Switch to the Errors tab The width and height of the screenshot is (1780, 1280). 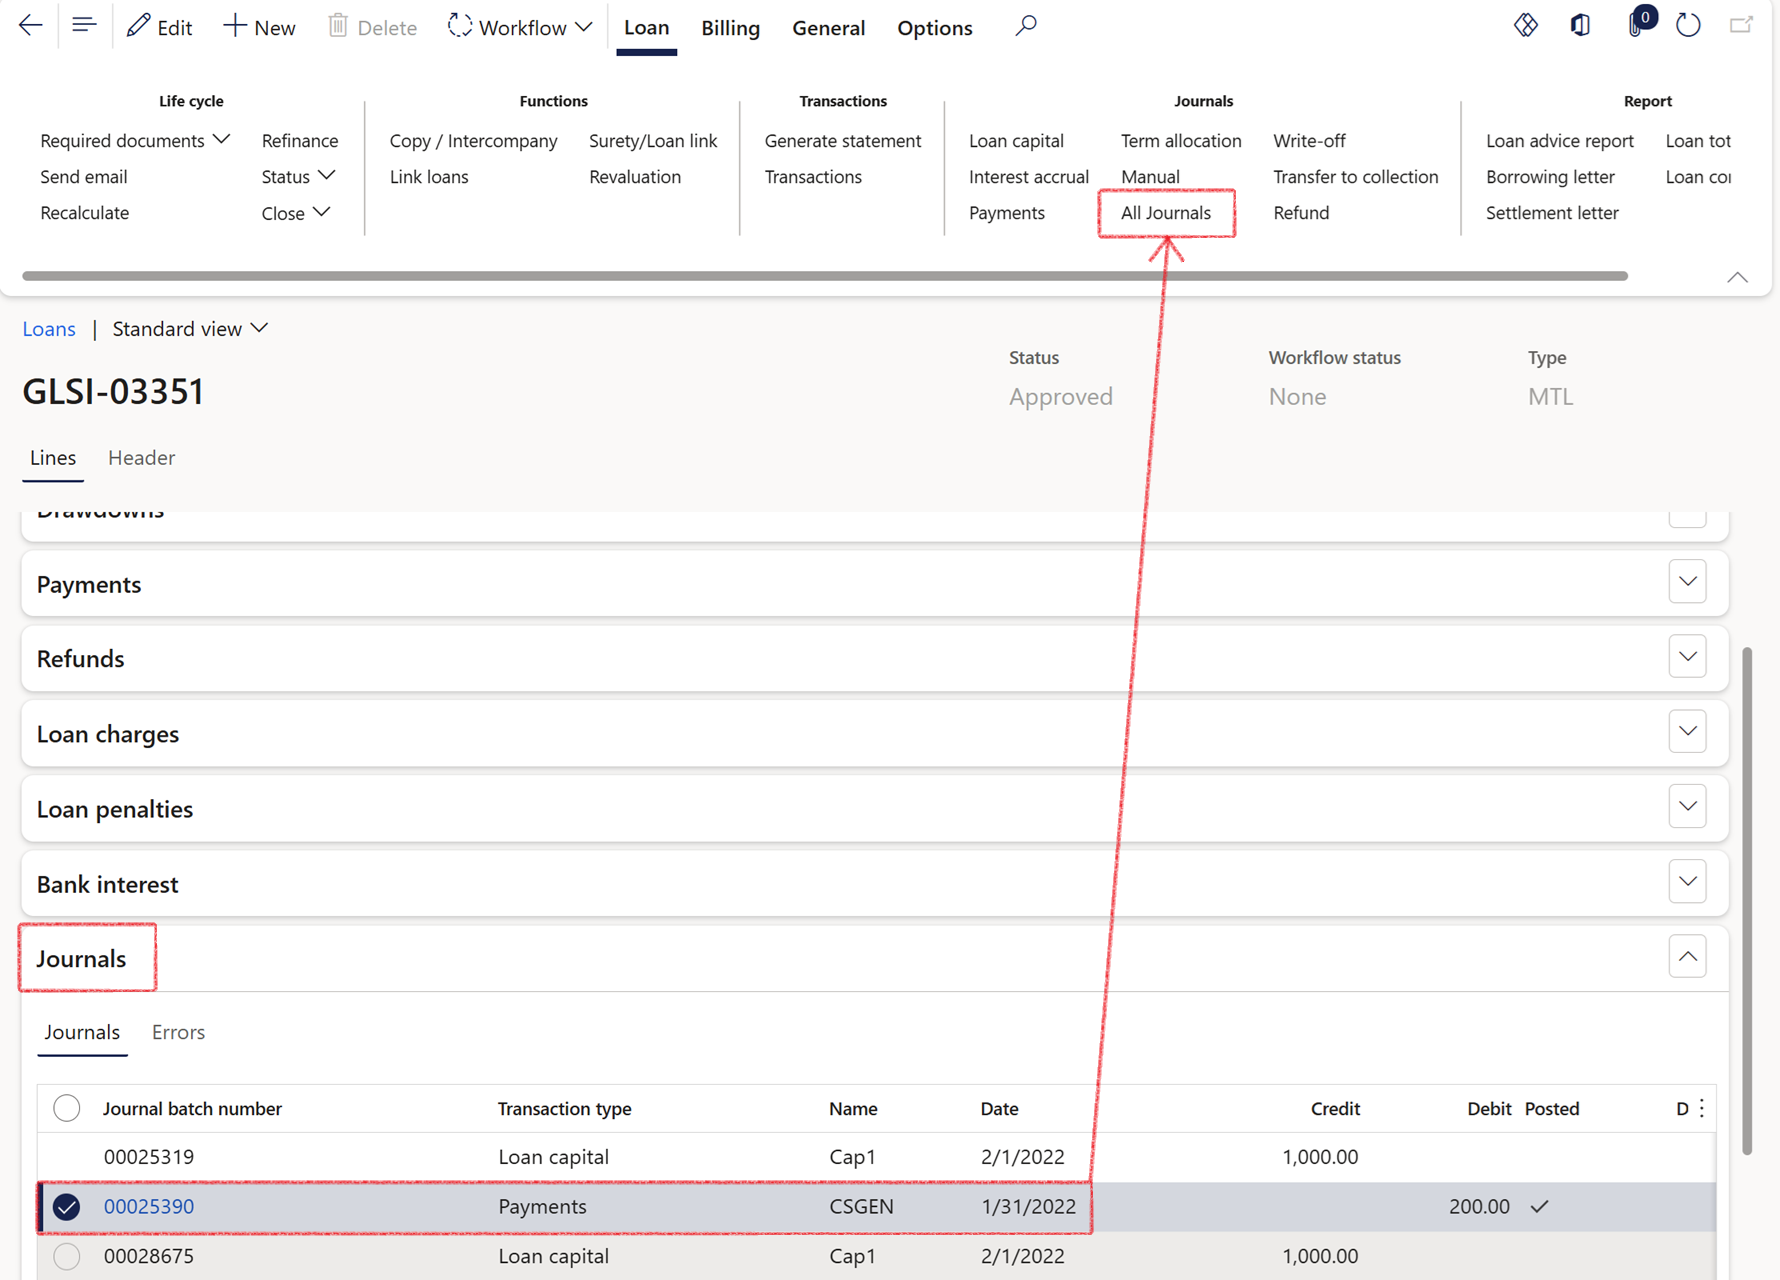pyautogui.click(x=178, y=1032)
